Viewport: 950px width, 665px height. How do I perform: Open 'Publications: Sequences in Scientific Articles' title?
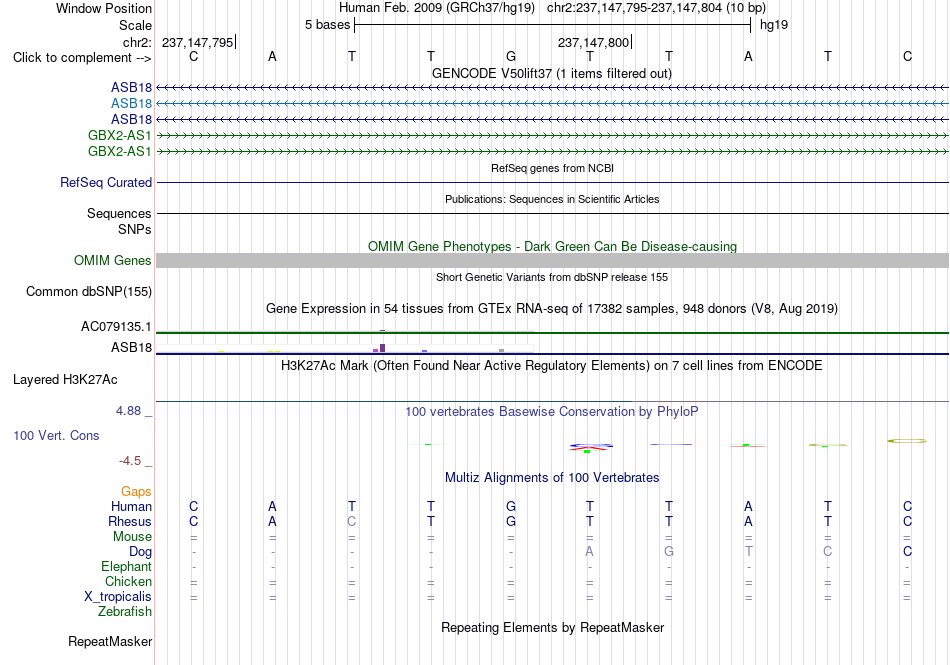point(552,199)
